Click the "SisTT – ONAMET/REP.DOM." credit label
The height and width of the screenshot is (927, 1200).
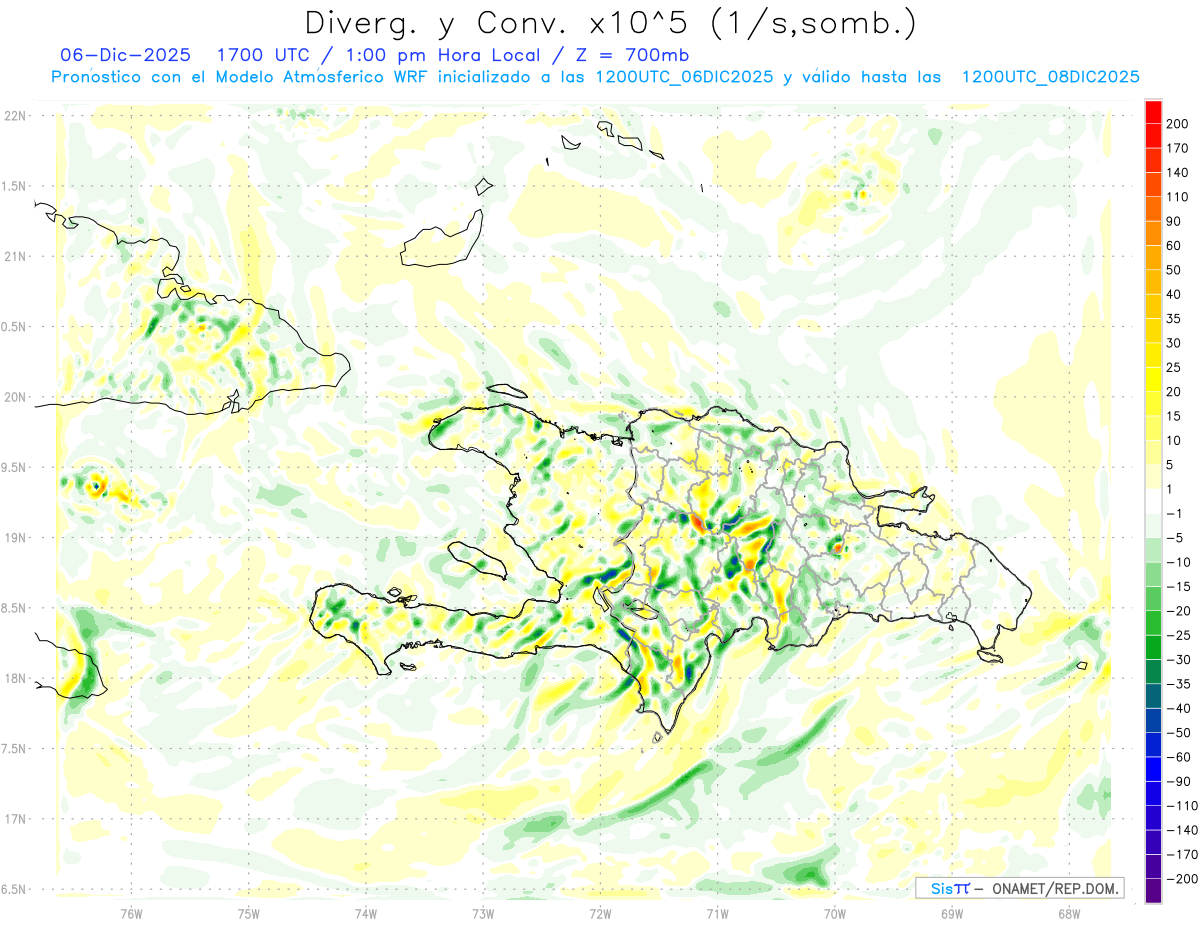(x=1020, y=888)
